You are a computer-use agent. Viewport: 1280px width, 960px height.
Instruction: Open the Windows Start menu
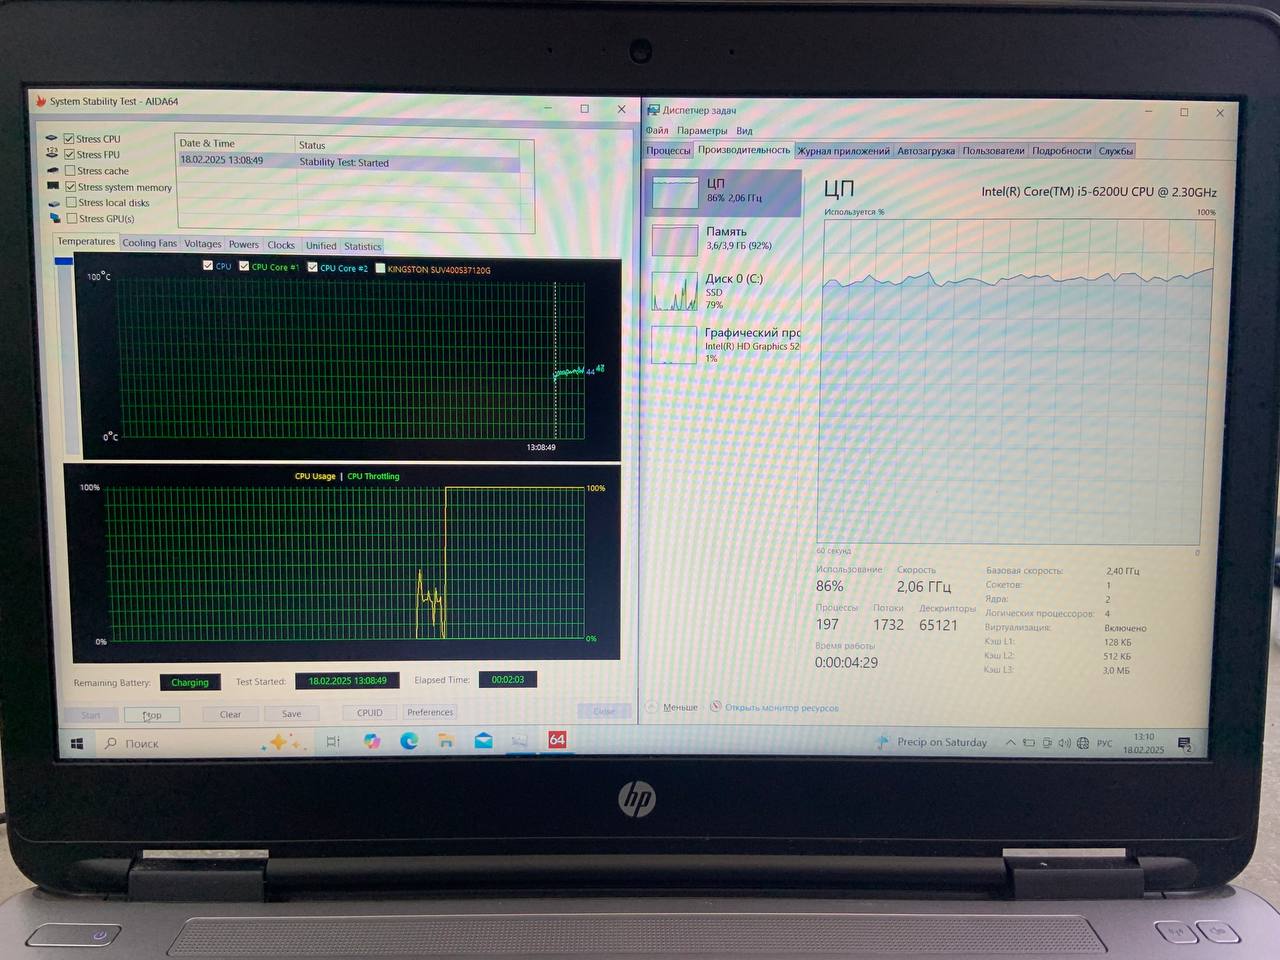(x=76, y=743)
